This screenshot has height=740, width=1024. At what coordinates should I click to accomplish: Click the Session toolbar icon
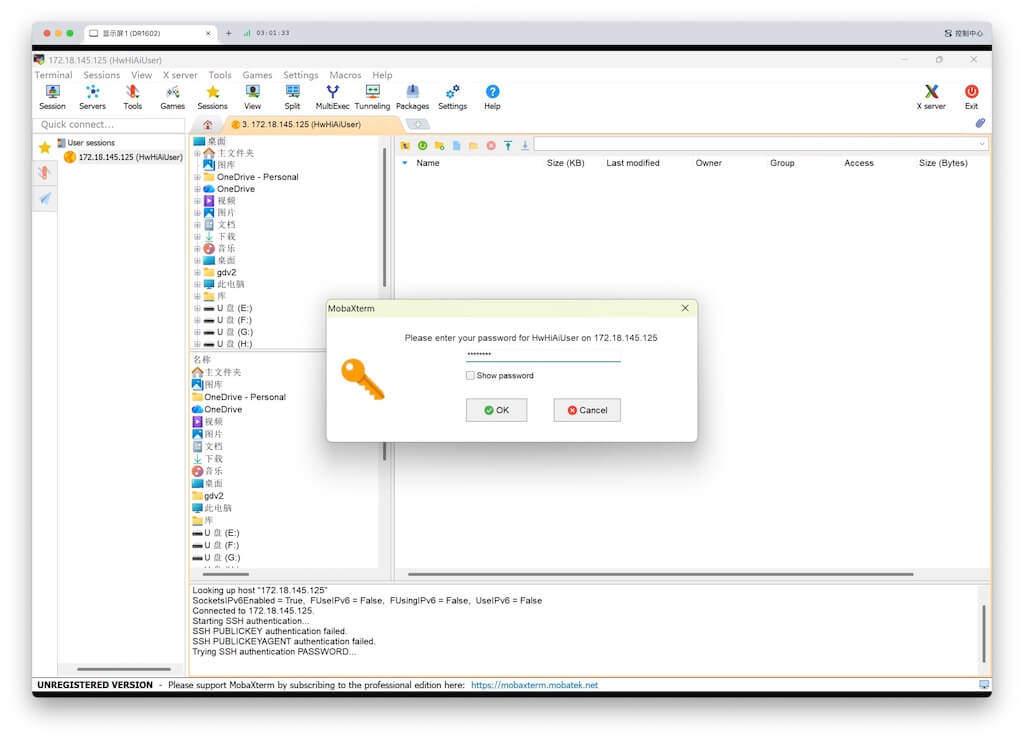(x=52, y=96)
